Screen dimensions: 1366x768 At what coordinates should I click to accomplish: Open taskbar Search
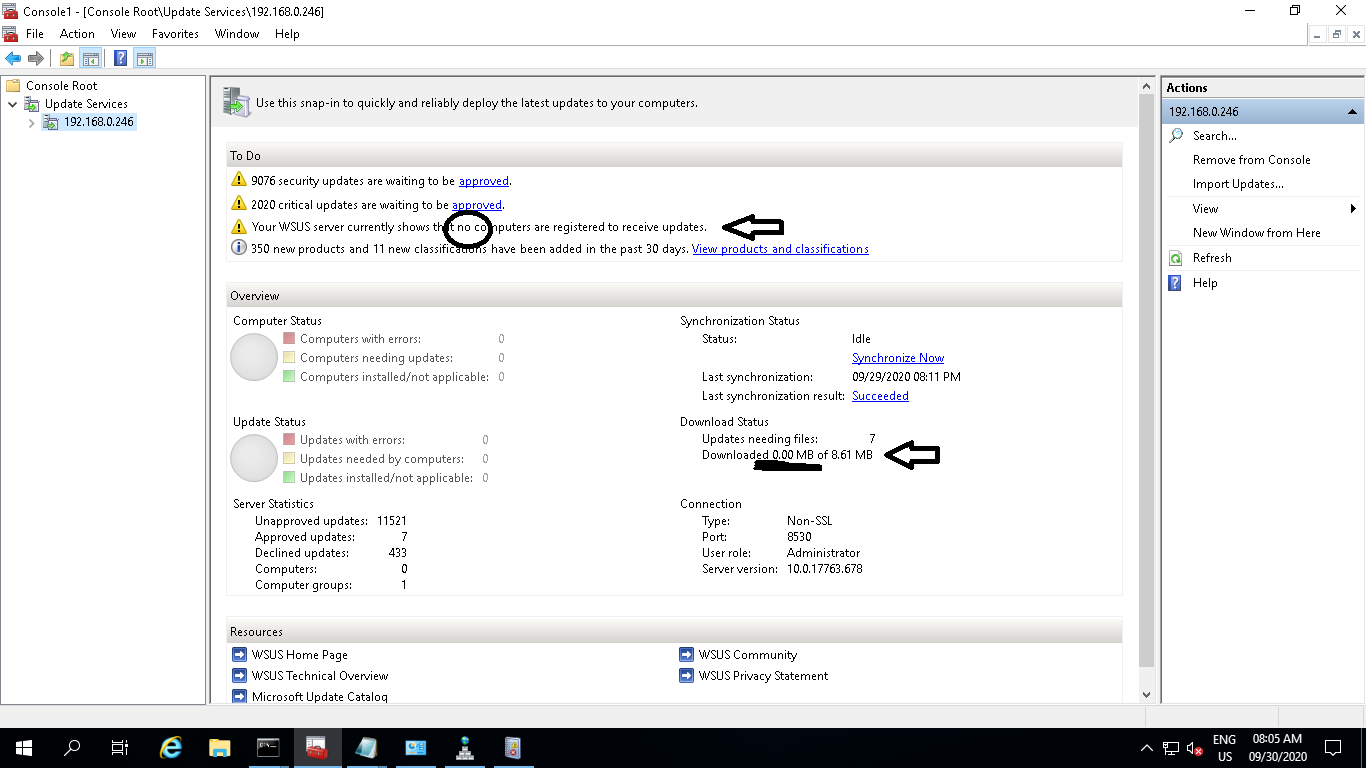point(72,748)
